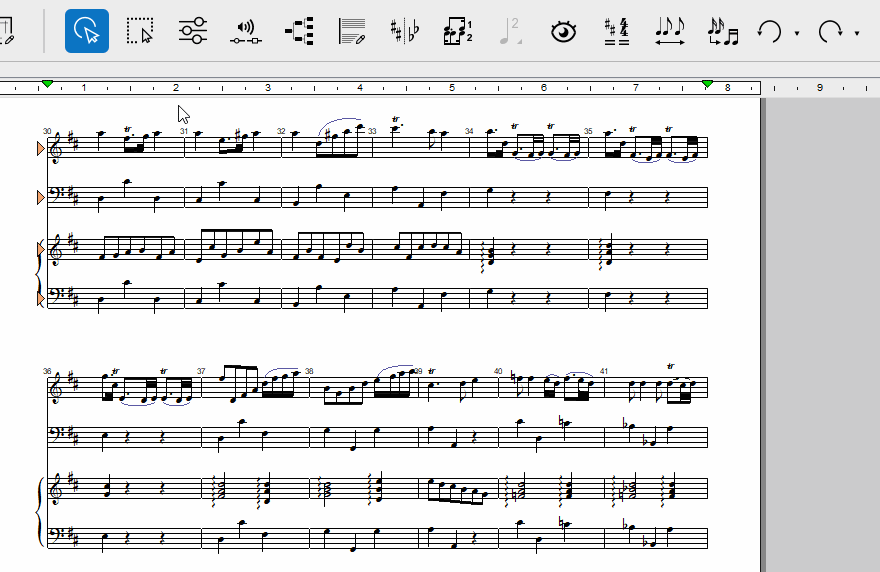Click the left green margin marker on ruler
880x572 pixels.
48,84
